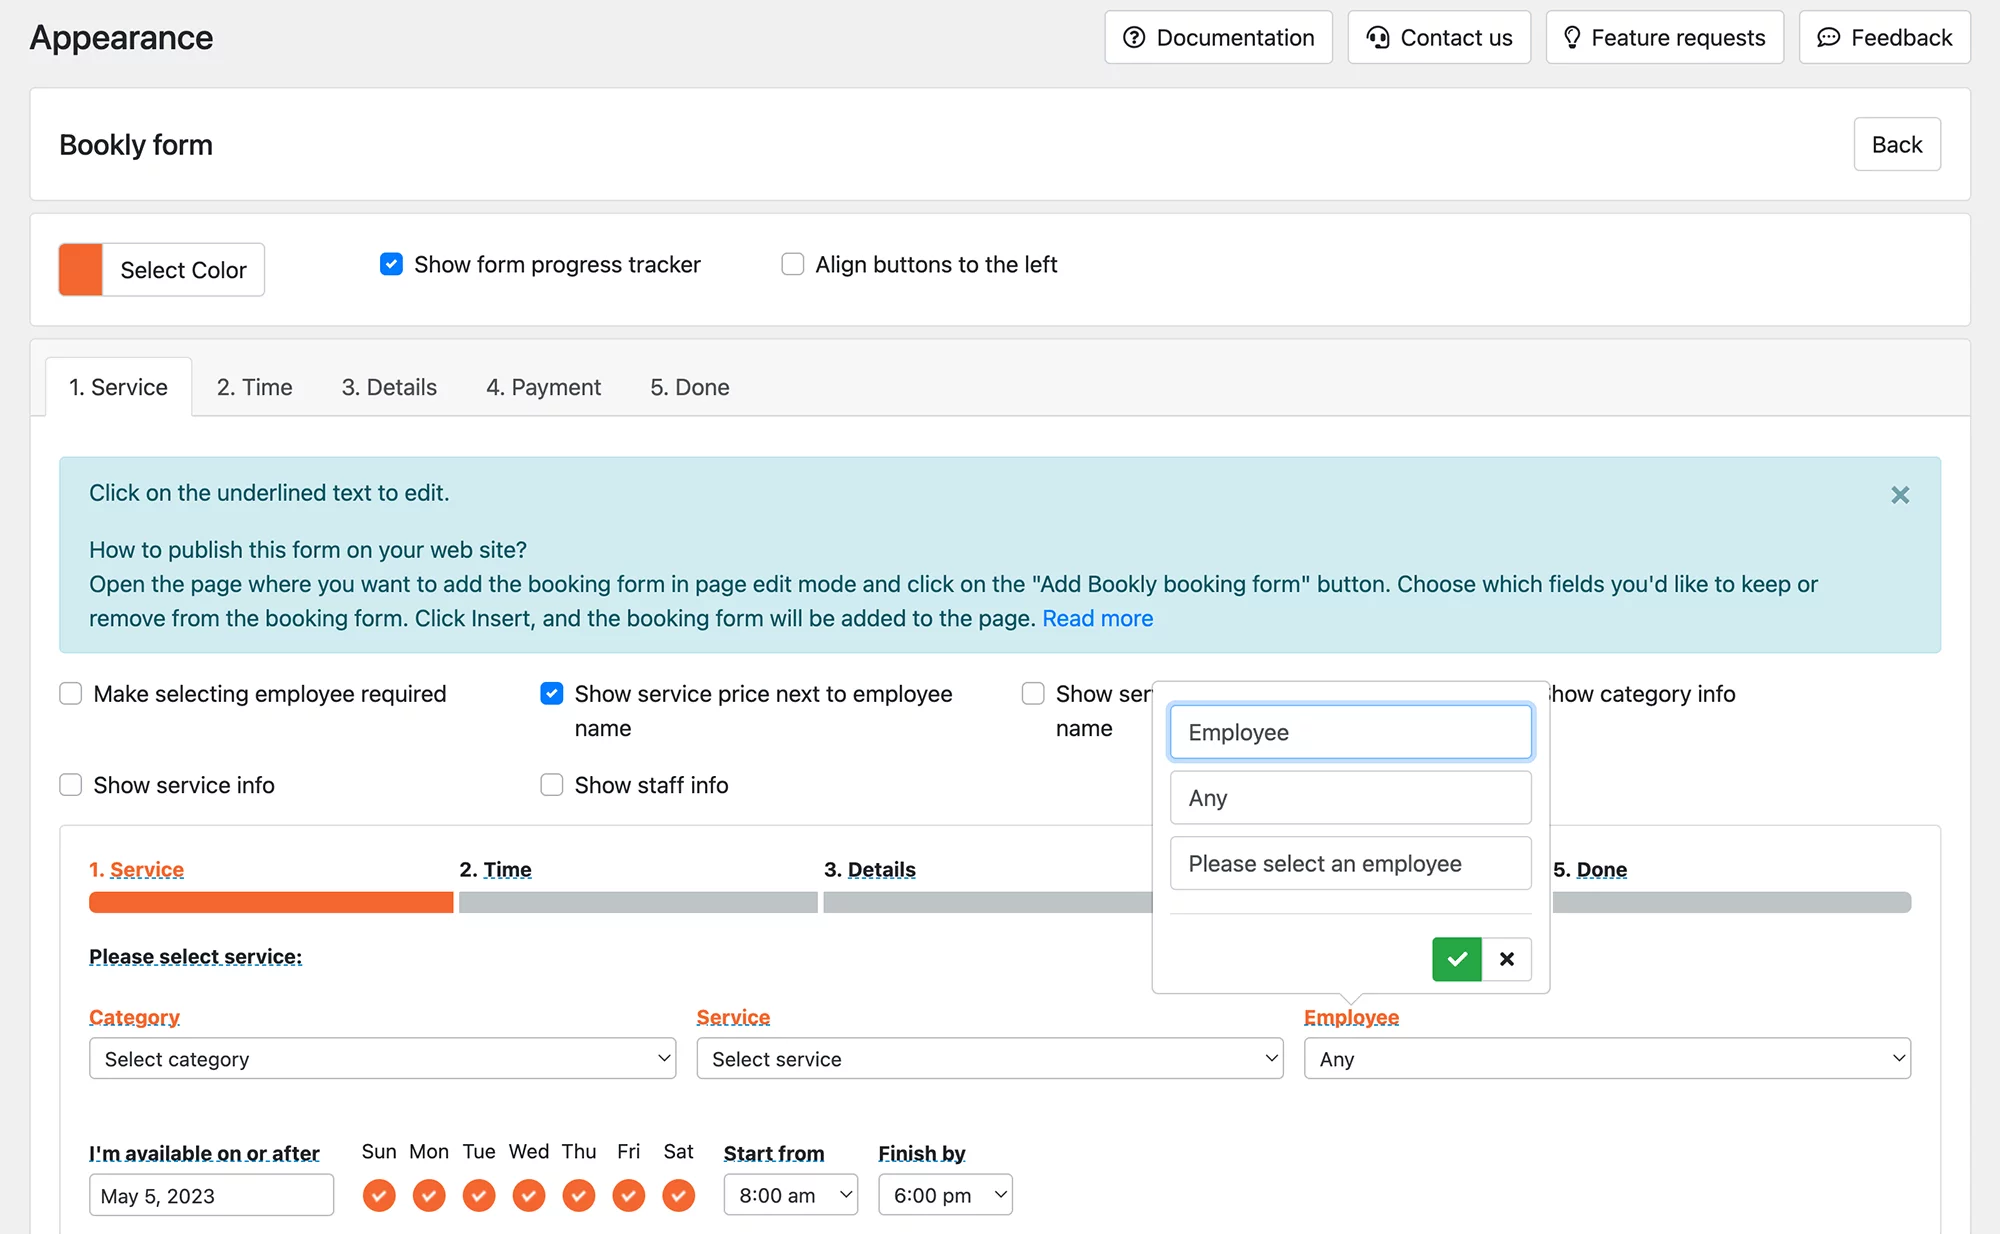Switch to the 2. Time tab

click(x=254, y=387)
